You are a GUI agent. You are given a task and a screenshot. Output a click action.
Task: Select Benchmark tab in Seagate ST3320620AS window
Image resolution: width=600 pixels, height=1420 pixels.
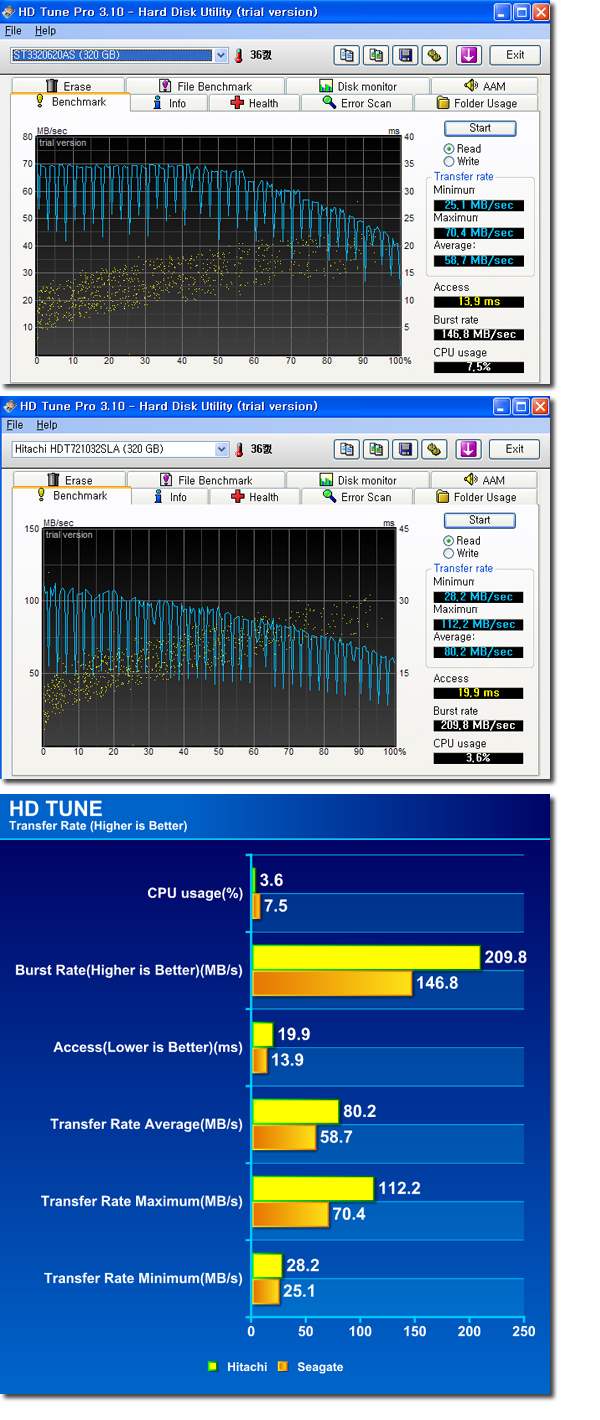pos(70,102)
